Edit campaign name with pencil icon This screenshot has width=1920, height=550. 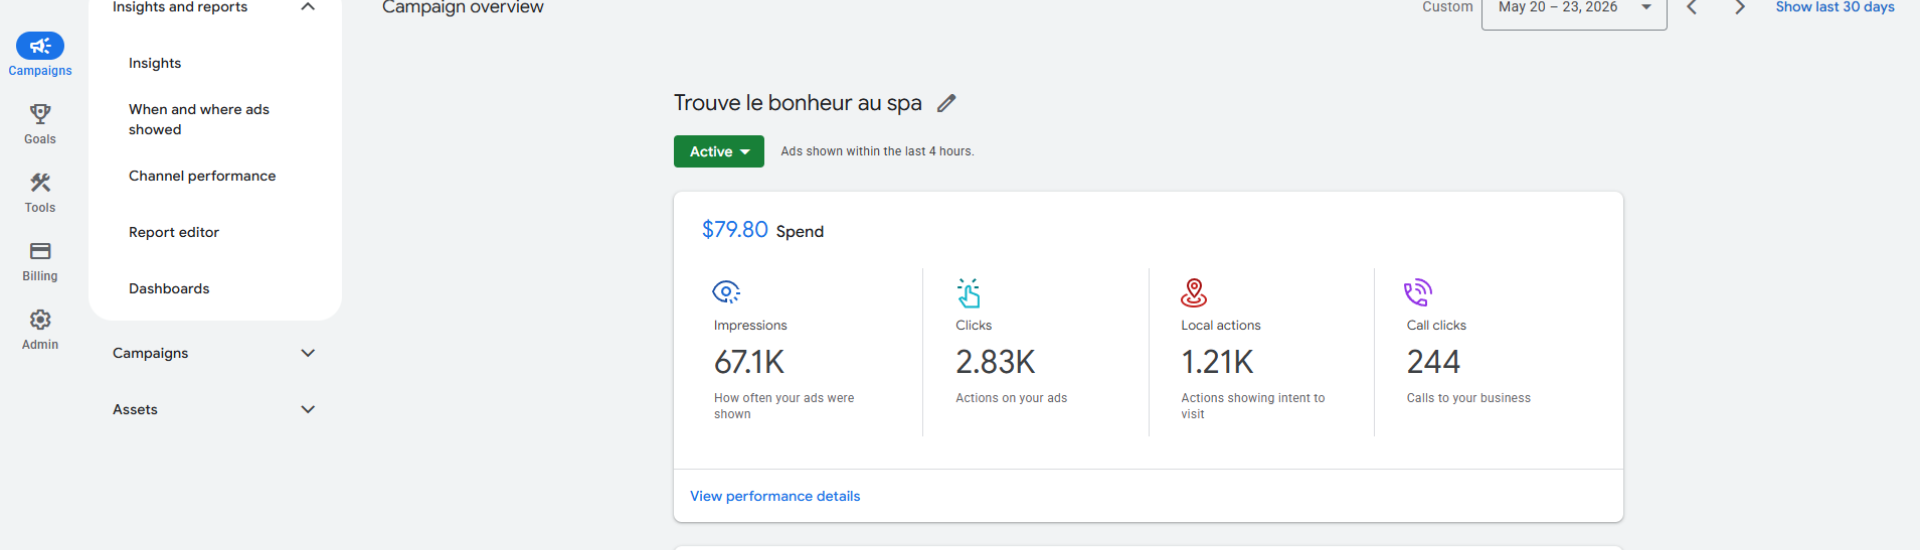point(946,103)
